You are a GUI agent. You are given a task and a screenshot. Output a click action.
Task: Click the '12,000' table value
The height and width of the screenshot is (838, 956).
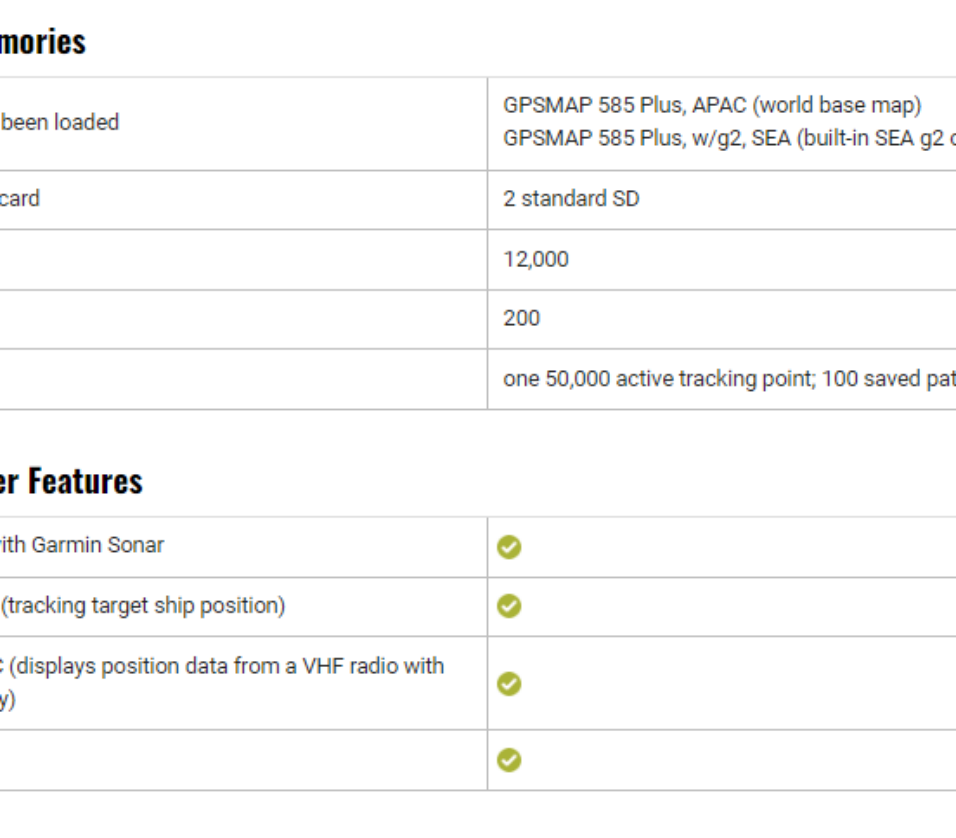tap(536, 260)
